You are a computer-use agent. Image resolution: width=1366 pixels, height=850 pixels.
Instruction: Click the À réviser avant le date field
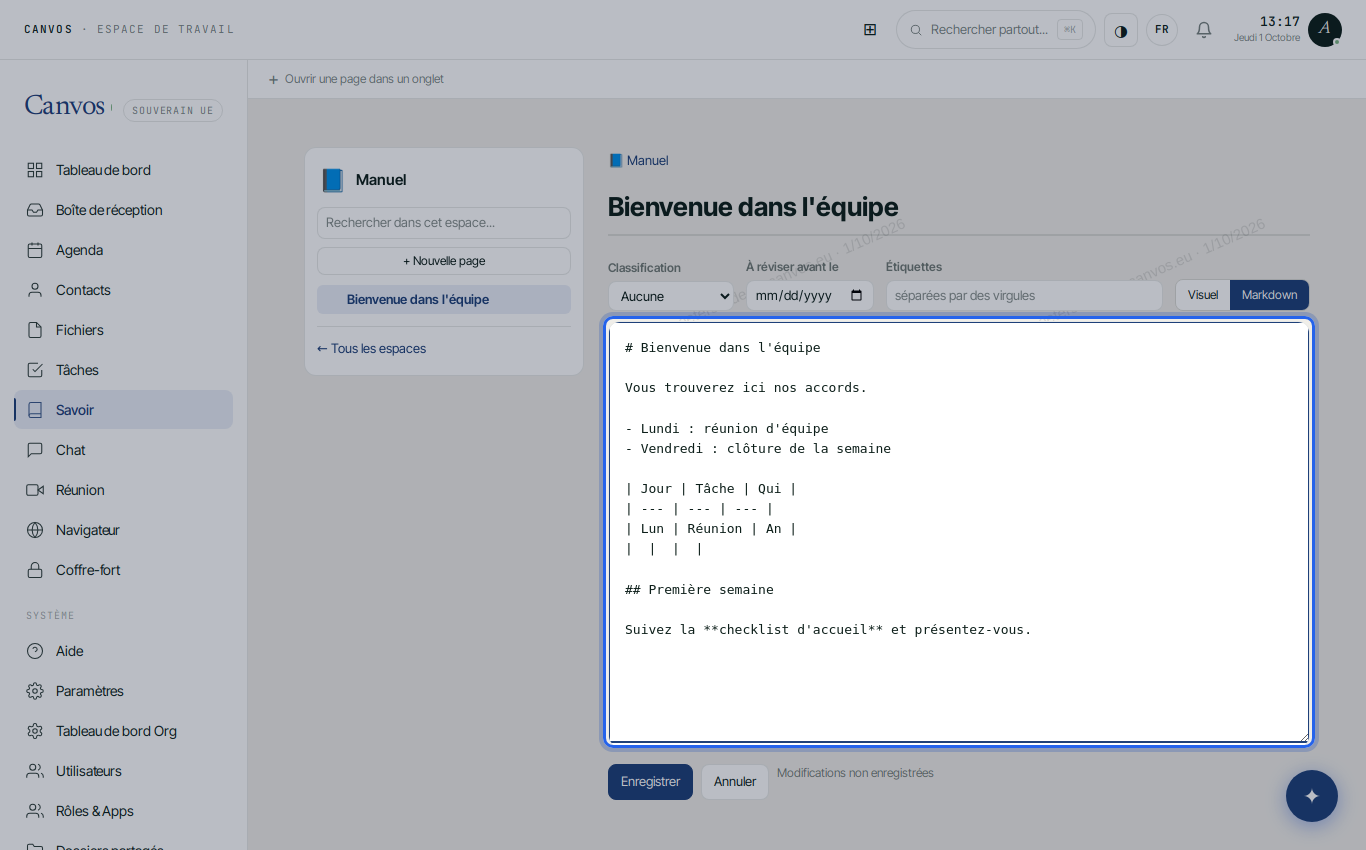pyautogui.click(x=810, y=296)
